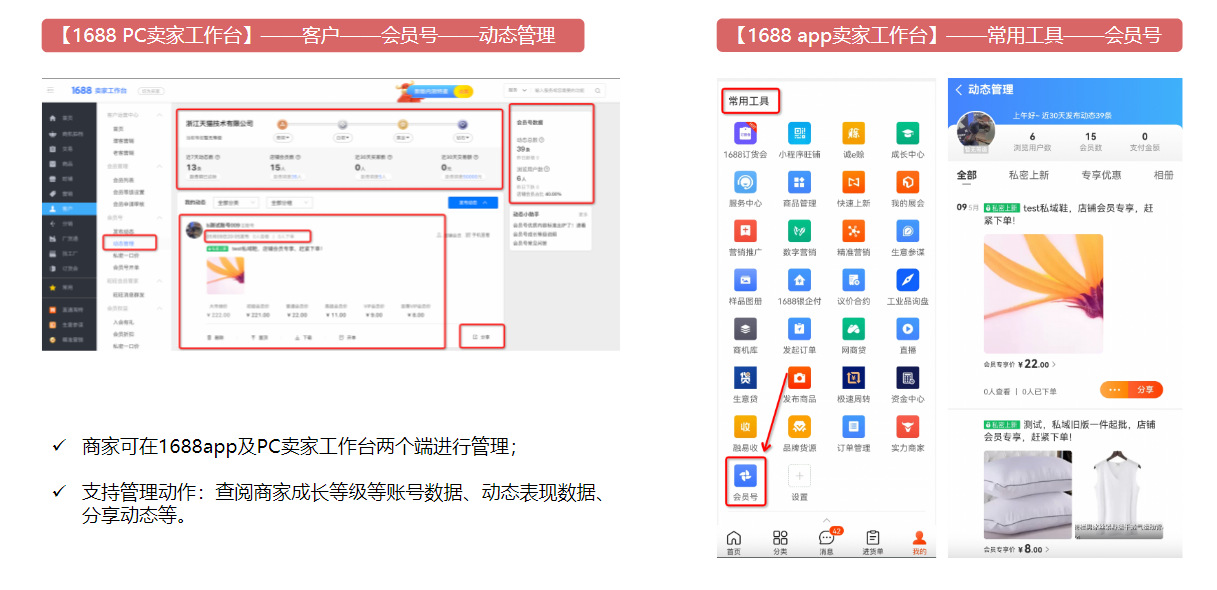Tap the 快速上新 icon
Screen dimensions: 1217x590
853,182
